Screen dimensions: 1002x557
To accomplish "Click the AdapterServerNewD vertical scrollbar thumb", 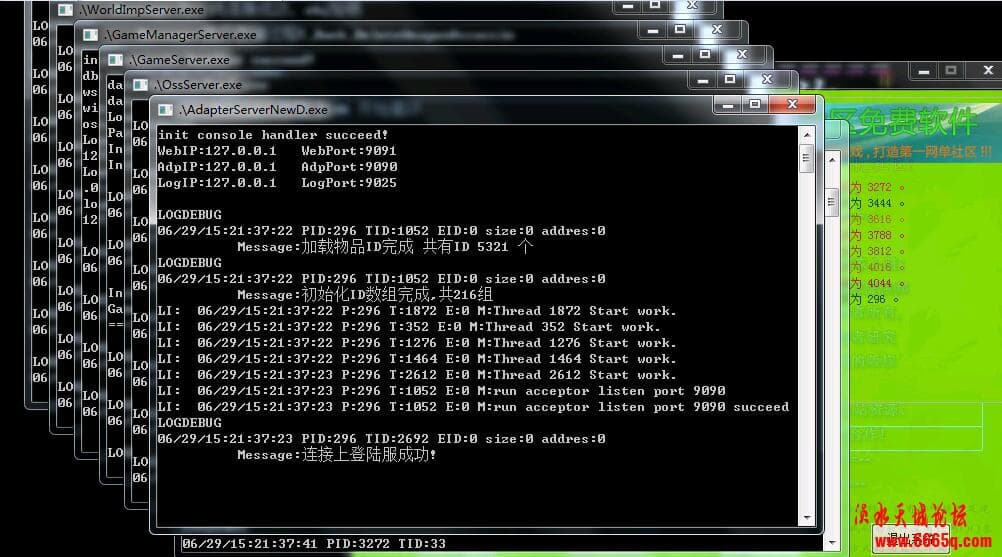I will (x=806, y=158).
